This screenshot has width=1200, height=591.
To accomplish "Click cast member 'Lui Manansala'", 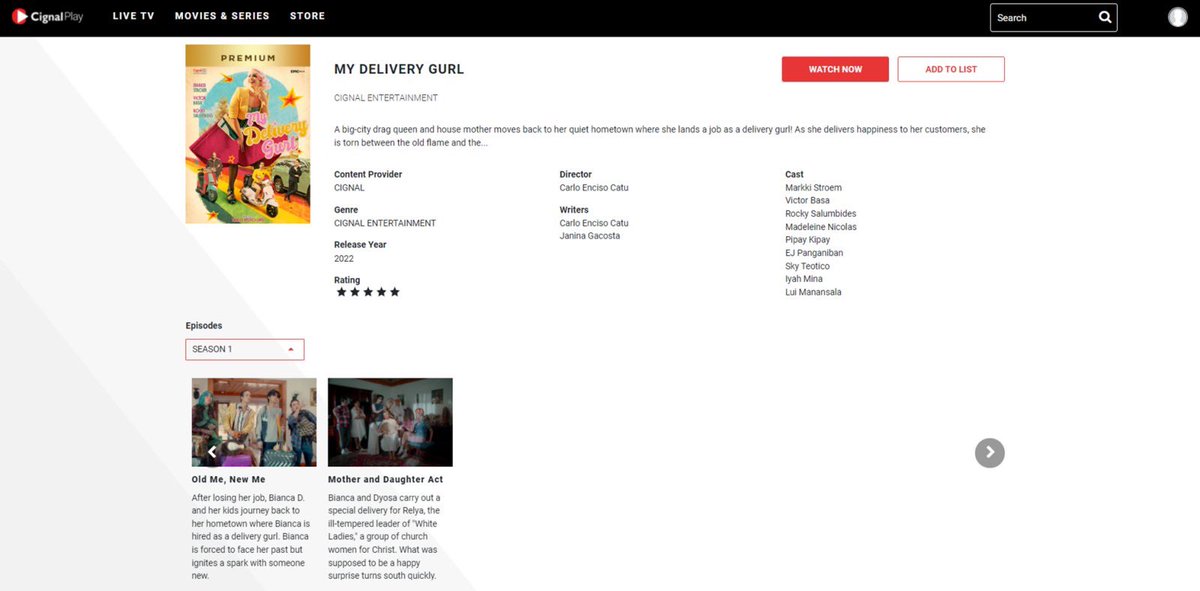I will point(814,292).
